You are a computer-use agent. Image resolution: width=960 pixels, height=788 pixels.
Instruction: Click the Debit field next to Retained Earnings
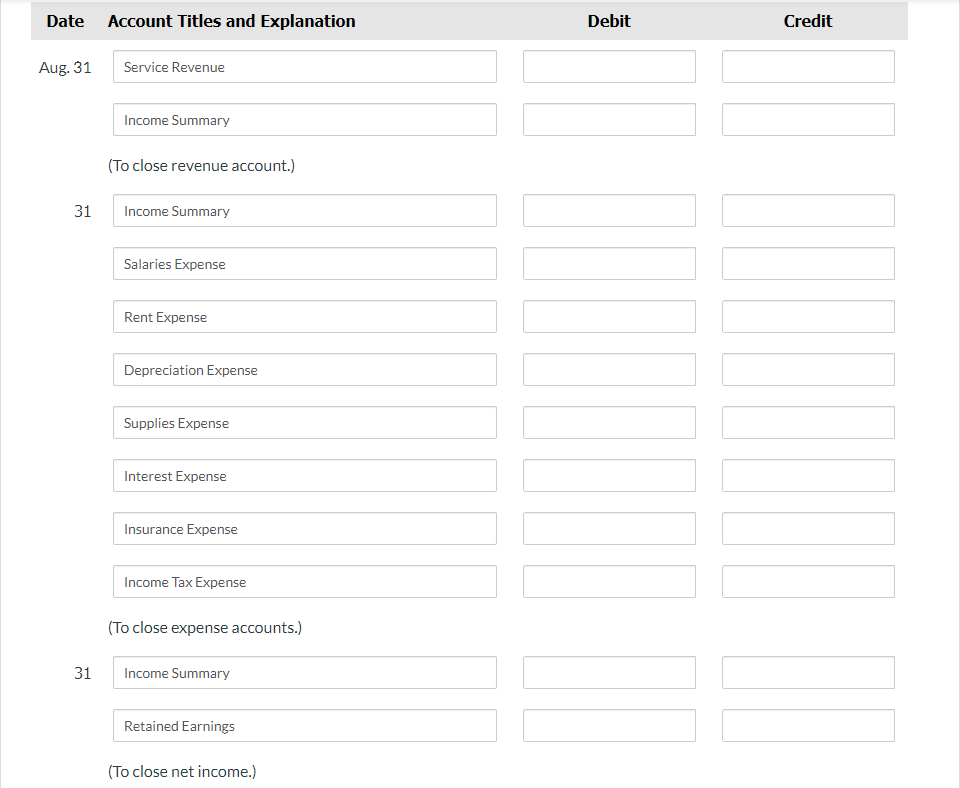coord(608,725)
